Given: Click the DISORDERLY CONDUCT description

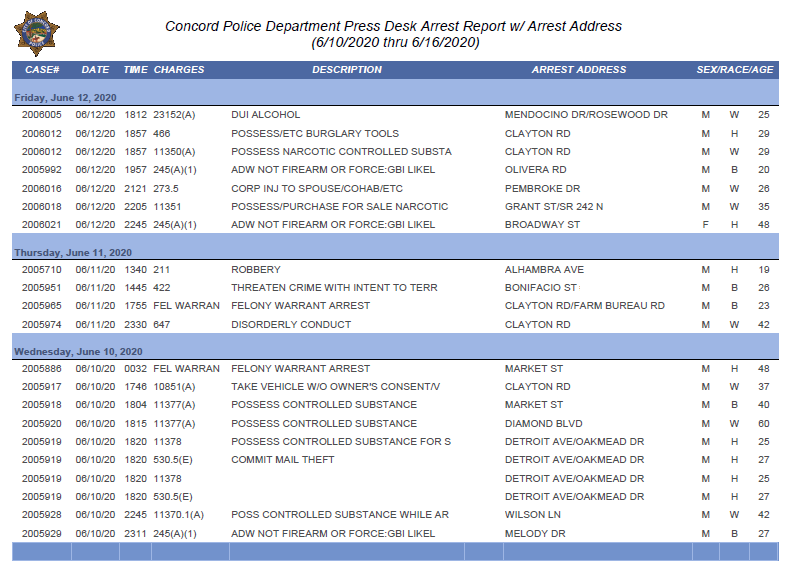Looking at the screenshot, I should click(x=291, y=325).
